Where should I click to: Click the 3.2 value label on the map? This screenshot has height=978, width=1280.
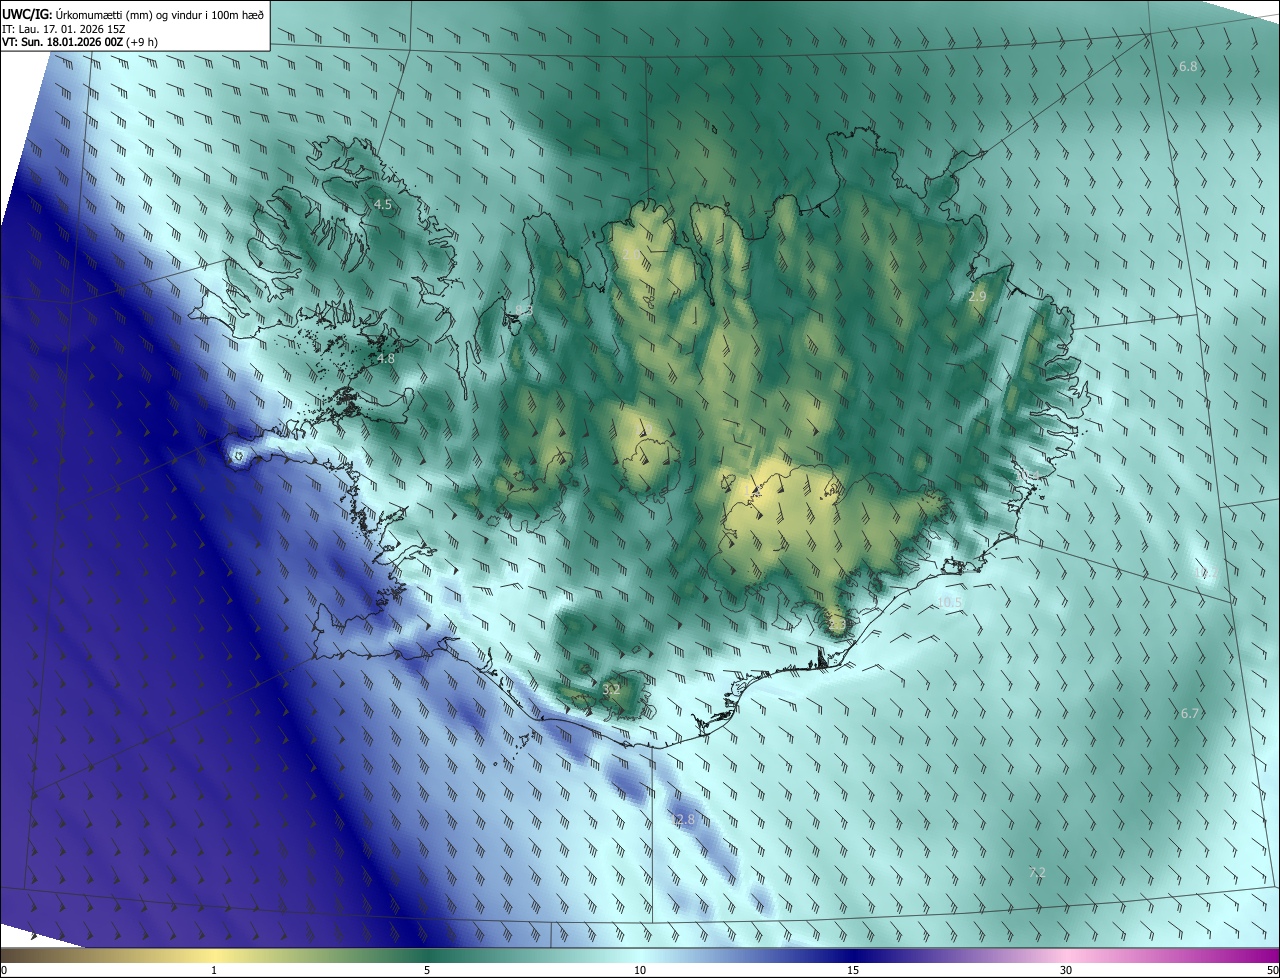612,689
